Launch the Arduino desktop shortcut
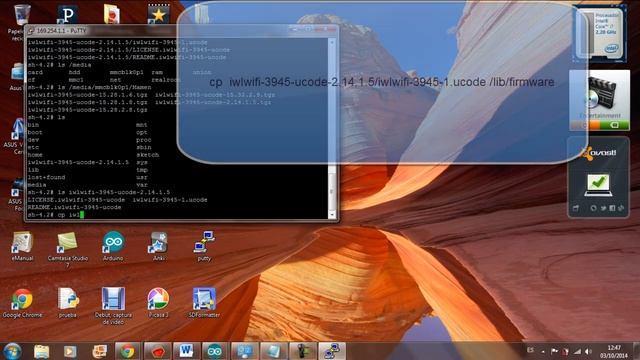The image size is (640, 360). click(113, 246)
